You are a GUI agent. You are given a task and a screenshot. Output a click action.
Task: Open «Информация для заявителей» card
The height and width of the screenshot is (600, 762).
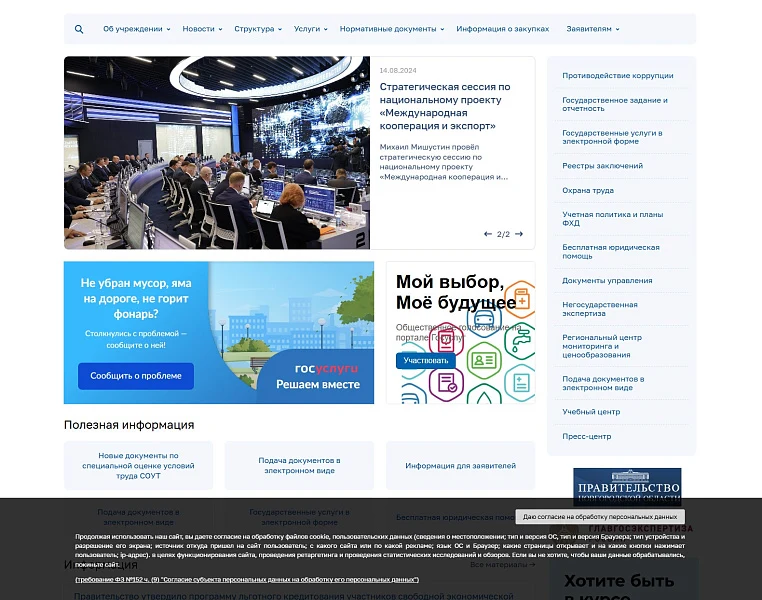pyautogui.click(x=460, y=465)
